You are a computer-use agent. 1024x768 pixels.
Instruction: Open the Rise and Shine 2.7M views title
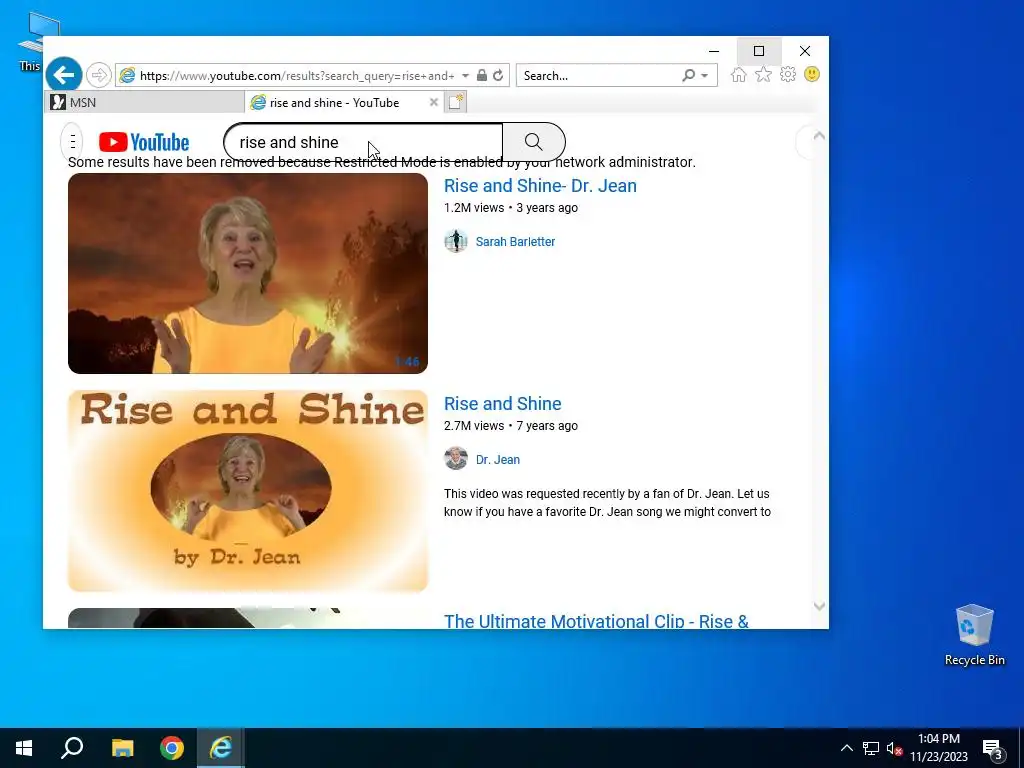(x=502, y=404)
